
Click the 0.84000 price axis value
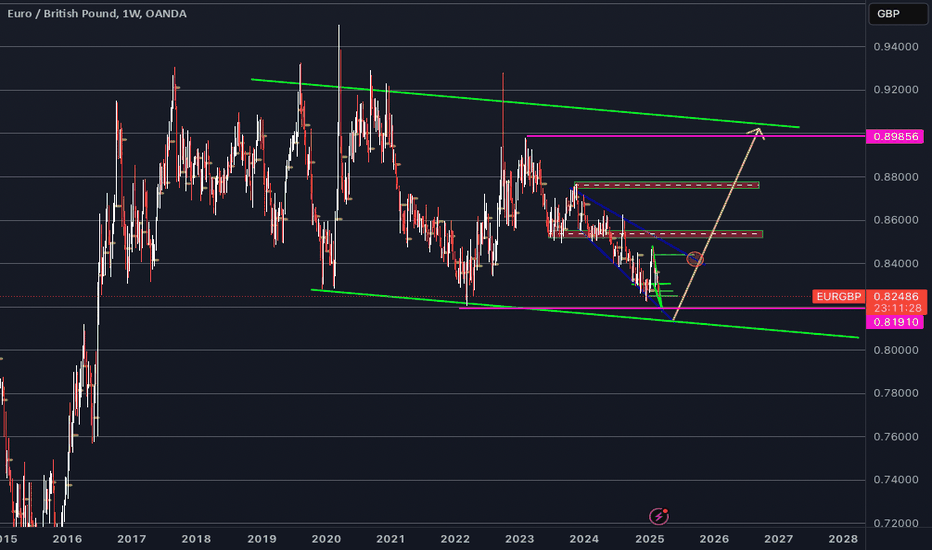[x=896, y=263]
